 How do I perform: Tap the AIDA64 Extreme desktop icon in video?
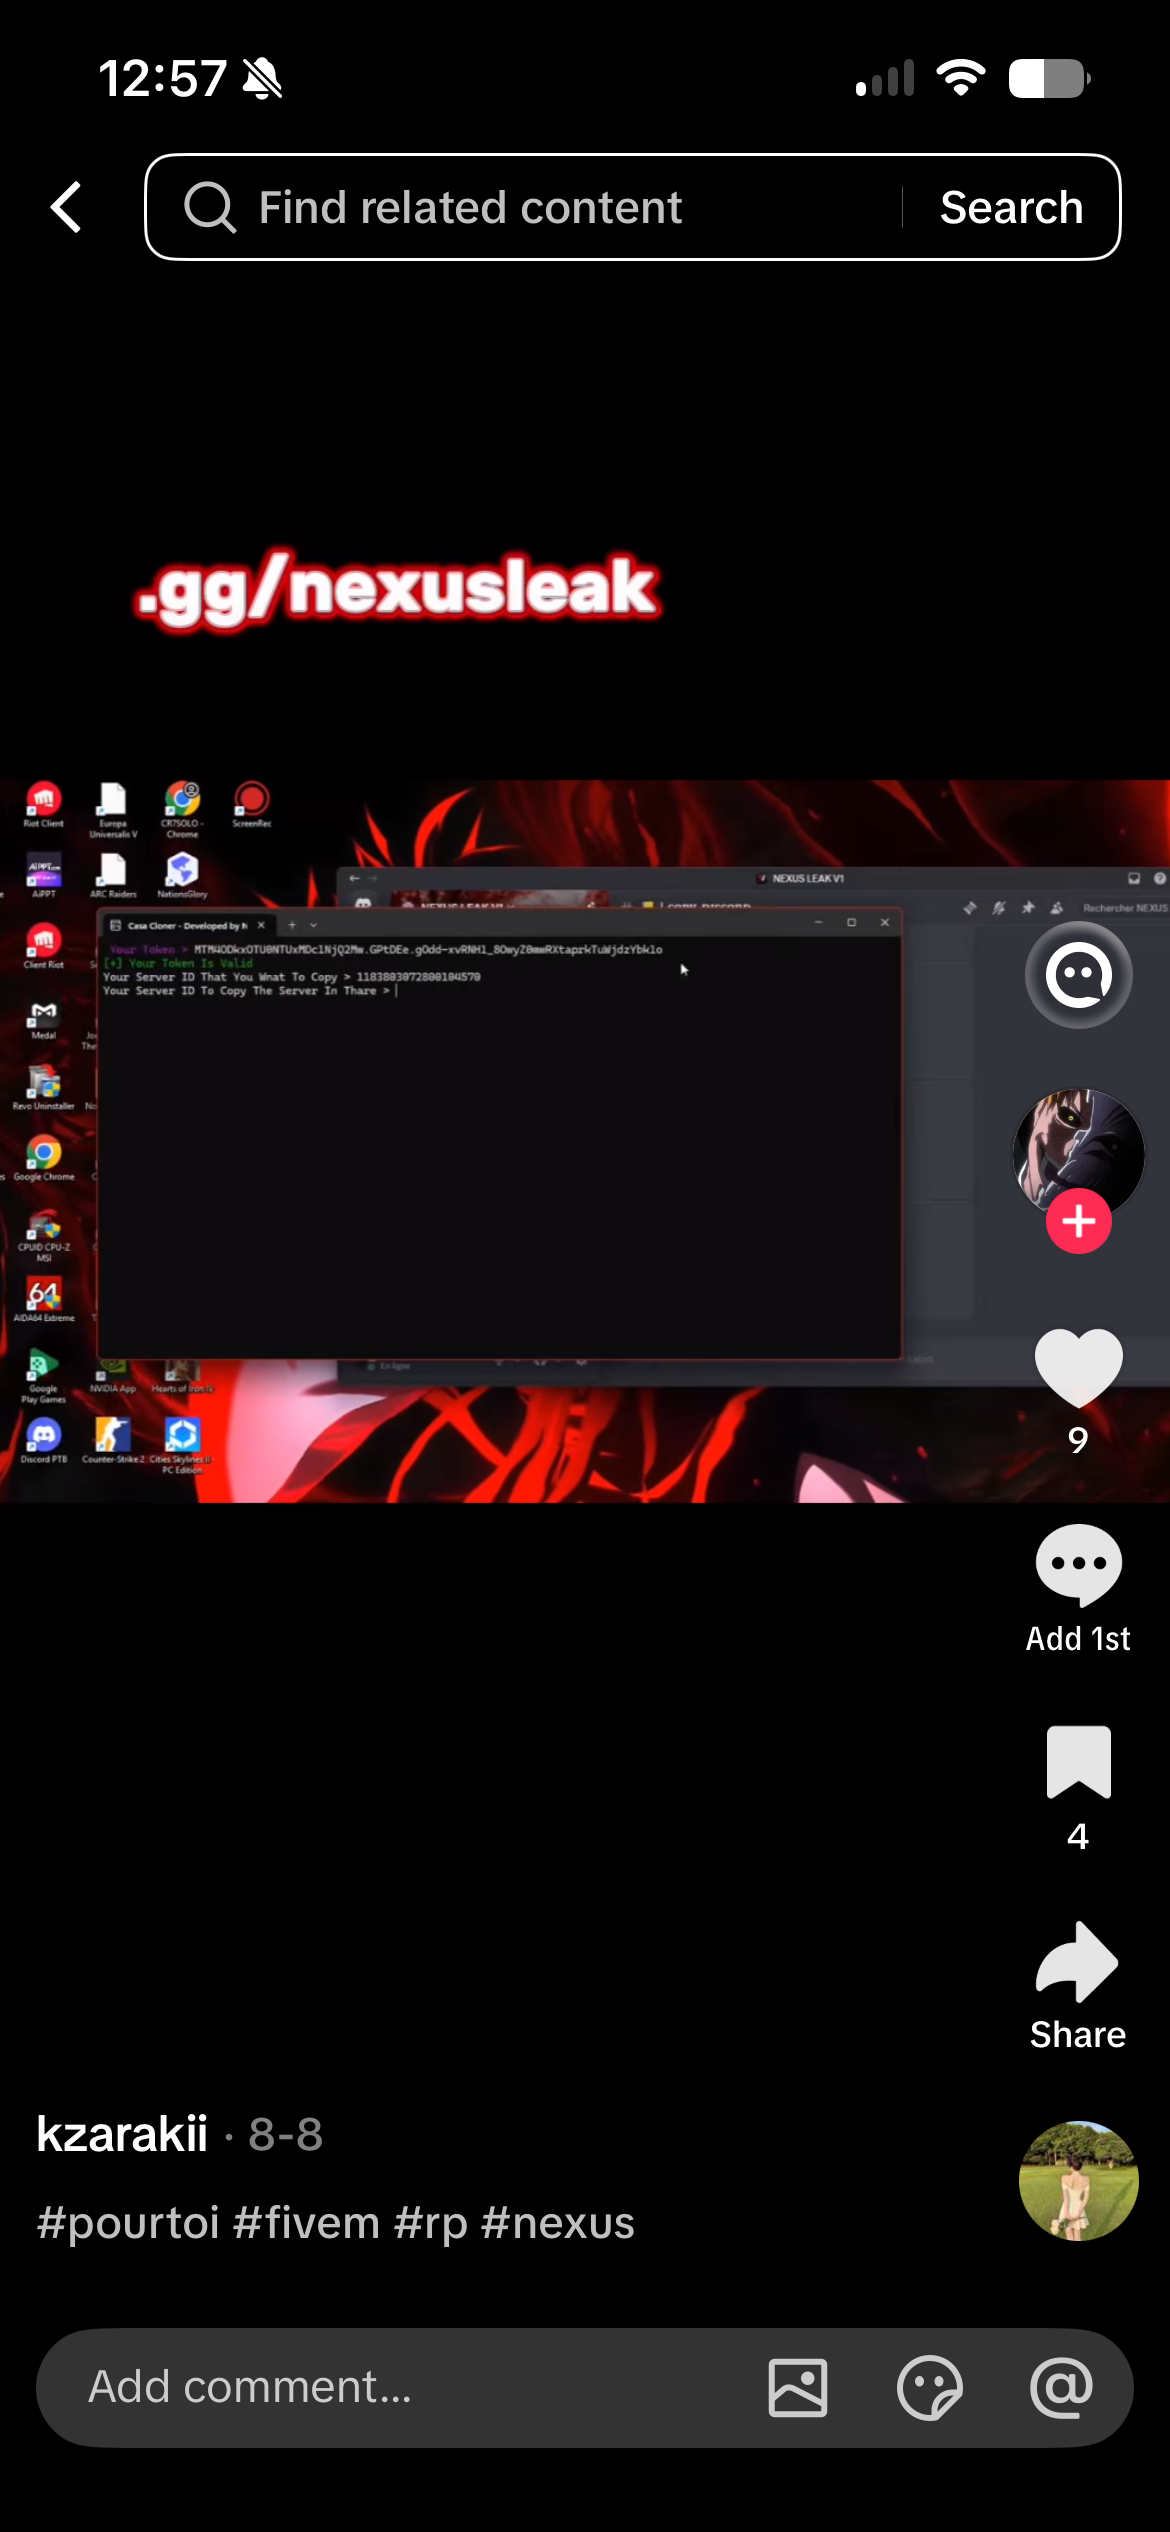(x=44, y=1300)
